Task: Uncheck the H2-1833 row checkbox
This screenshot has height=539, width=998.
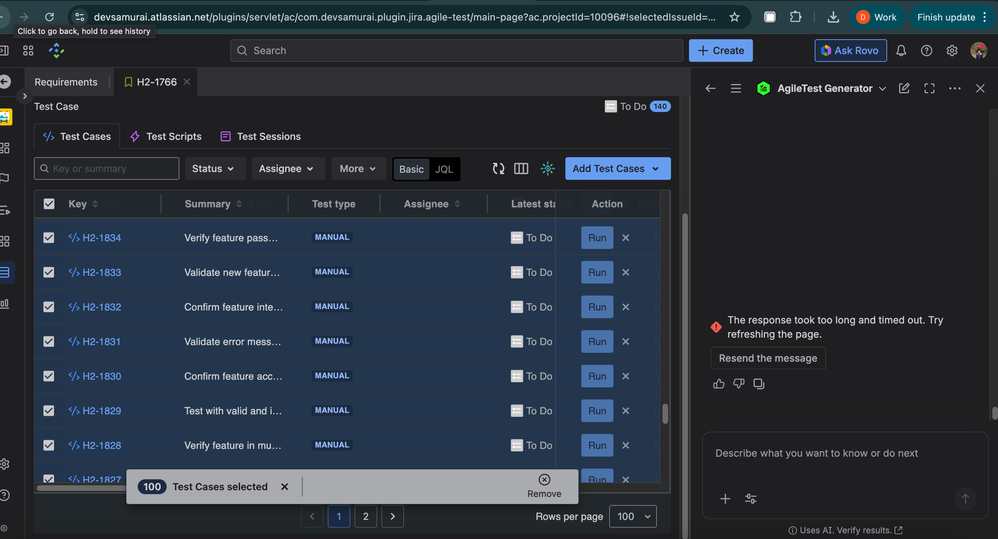Action: click(x=48, y=272)
